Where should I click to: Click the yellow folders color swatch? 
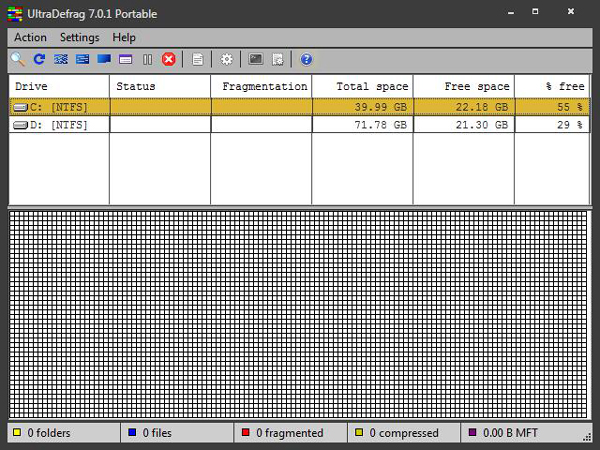tap(17, 432)
